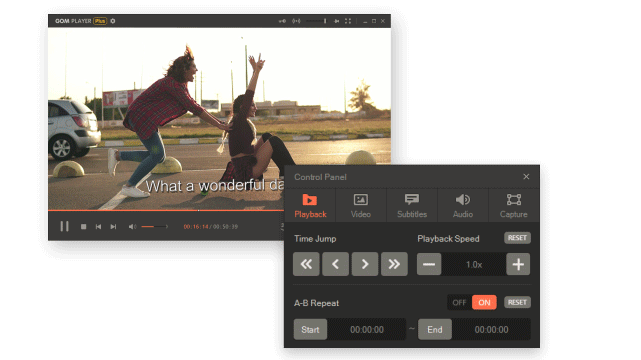Increase playback speed with plus button
641x360 pixels.
[x=518, y=264]
